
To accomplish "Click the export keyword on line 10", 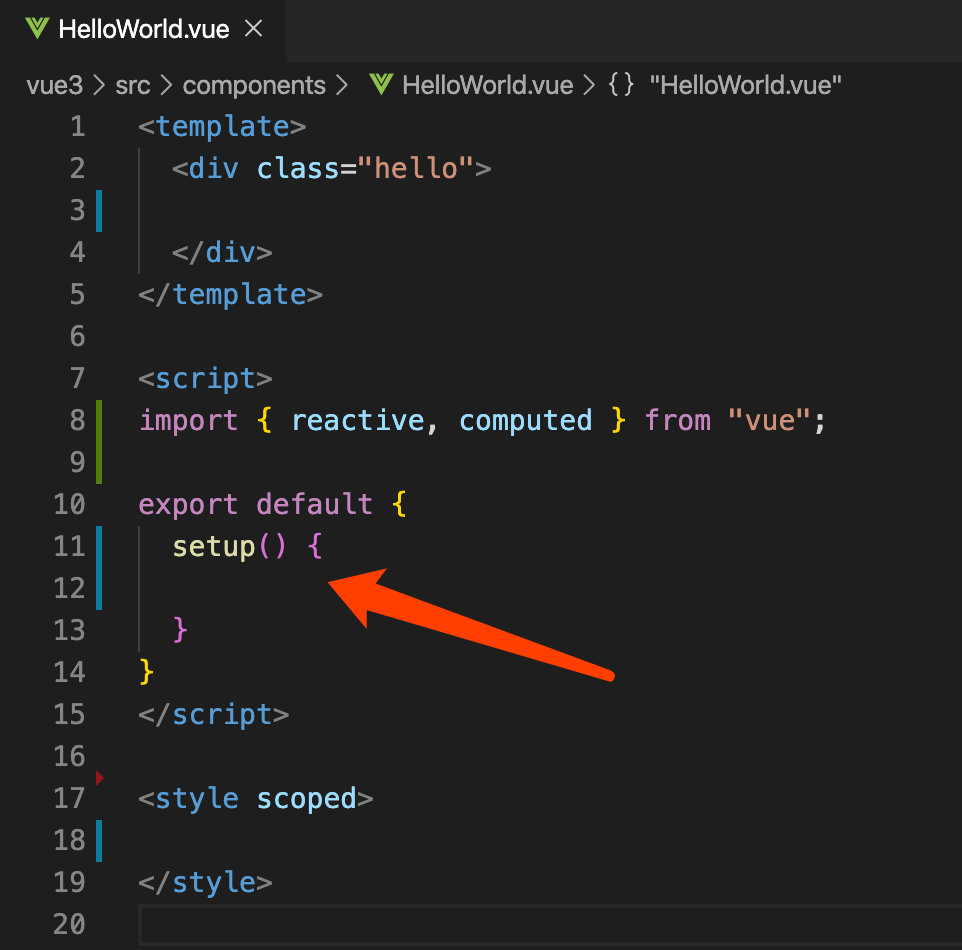I will 188,506.
